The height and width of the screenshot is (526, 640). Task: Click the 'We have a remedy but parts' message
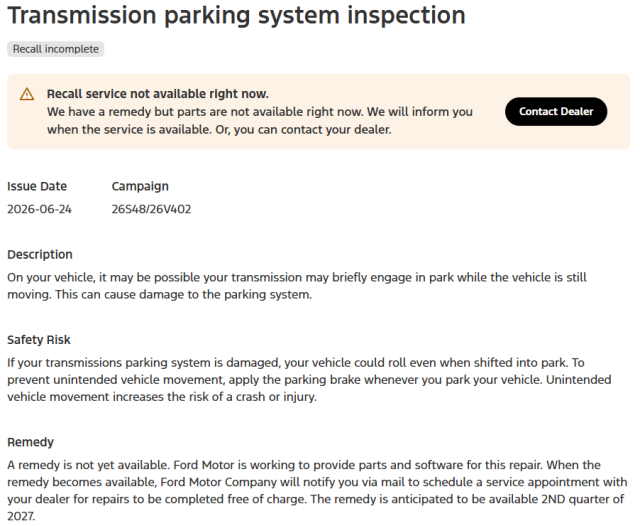pyautogui.click(x=260, y=120)
